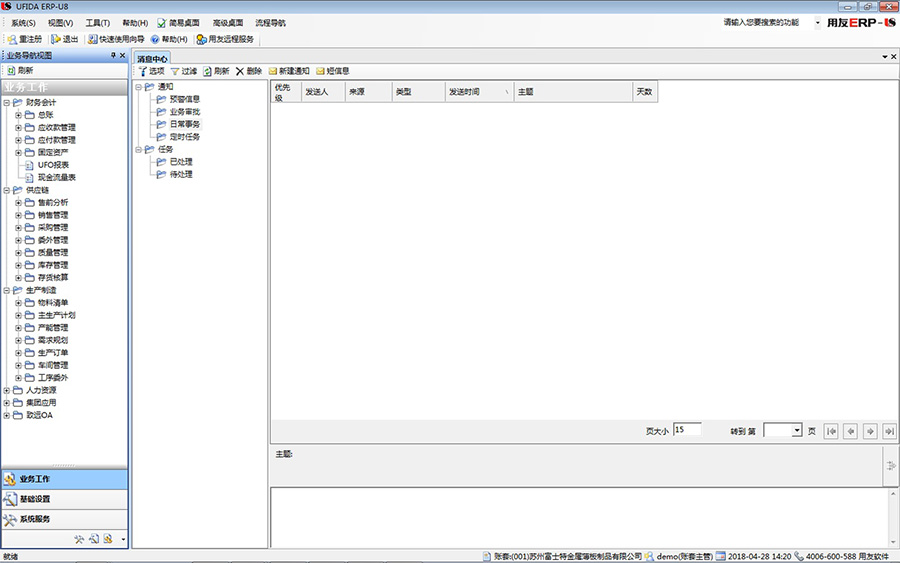Viewport: 900px width, 563px height.
Task: Toggle the 简易桌面 simple desktop option
Action: [x=162, y=22]
